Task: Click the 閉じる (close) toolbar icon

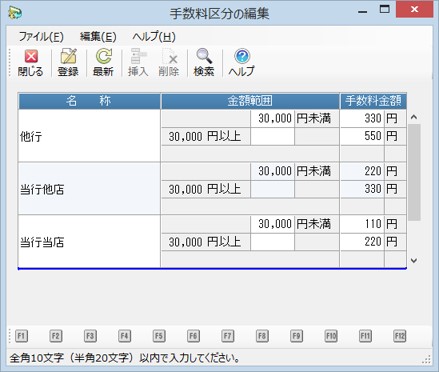Action: (31, 63)
